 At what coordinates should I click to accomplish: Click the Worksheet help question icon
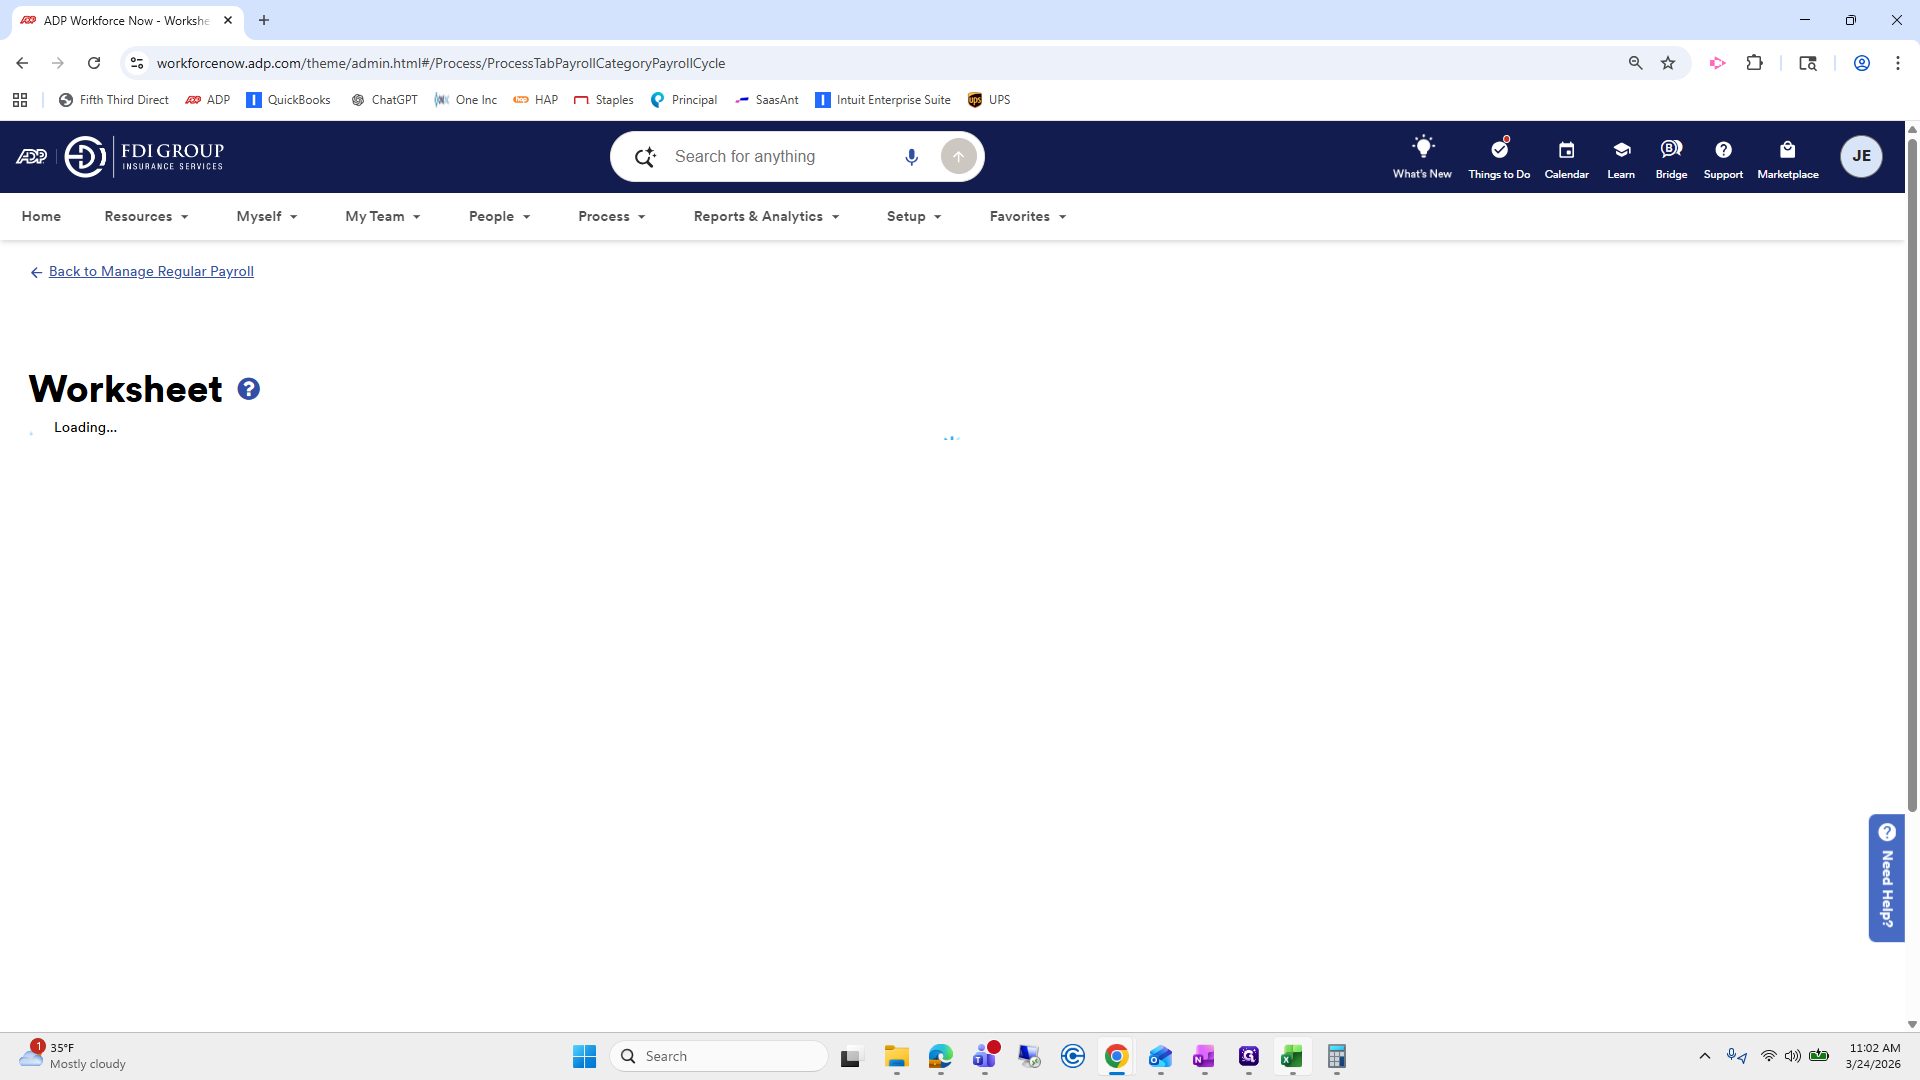[x=249, y=389]
